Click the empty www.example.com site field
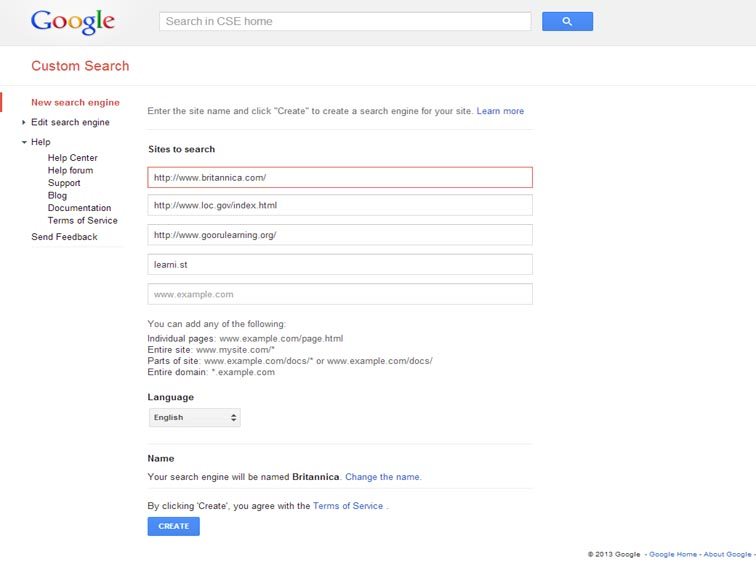Image resolution: width=756 pixels, height=567 pixels. click(x=340, y=294)
